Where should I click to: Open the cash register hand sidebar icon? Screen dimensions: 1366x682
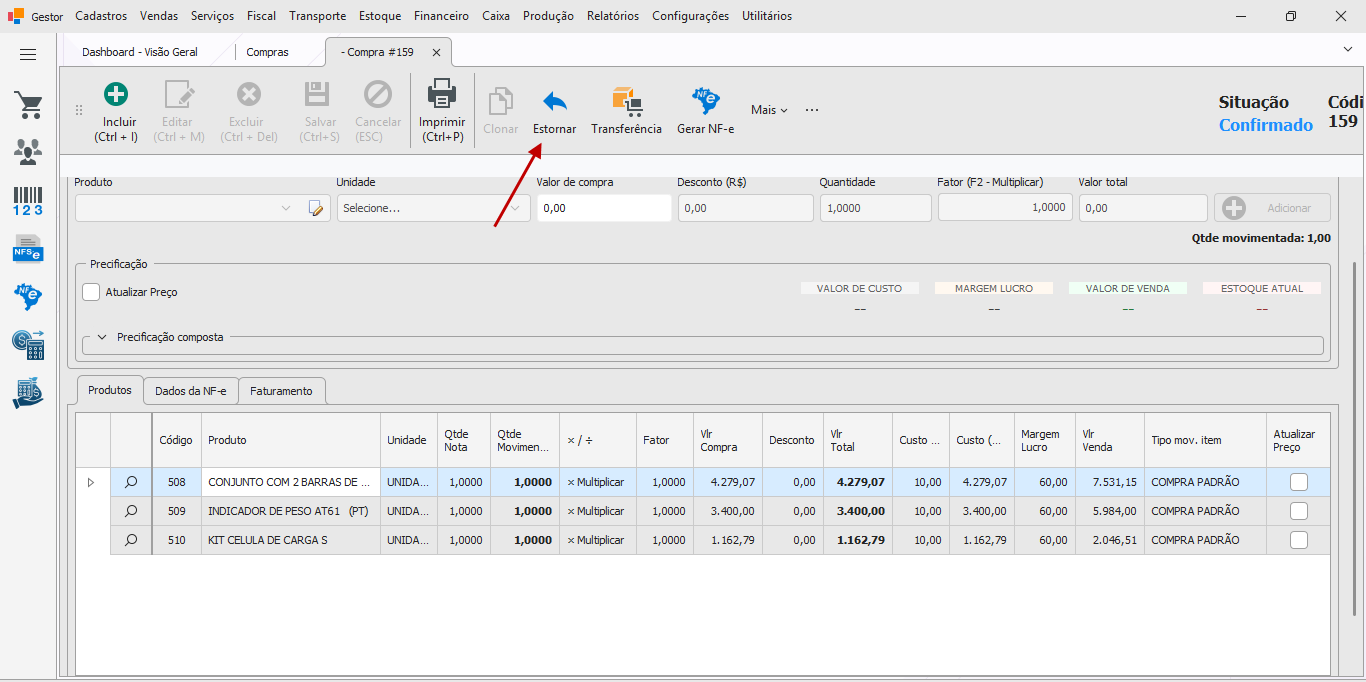coord(28,393)
